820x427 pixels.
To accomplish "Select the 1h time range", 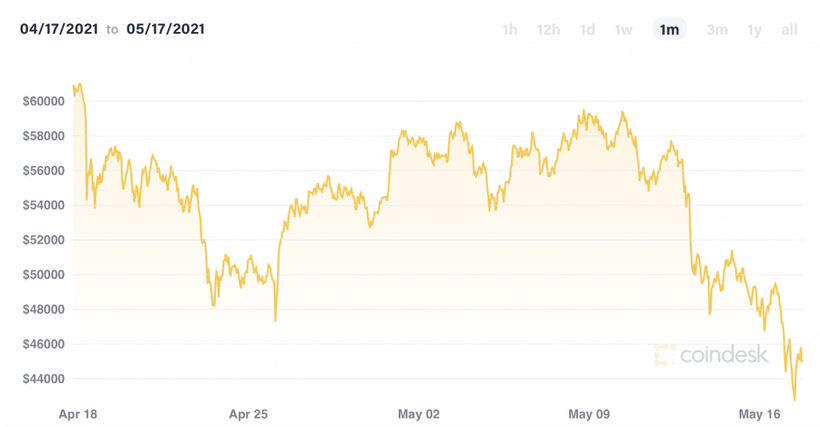I will click(510, 30).
